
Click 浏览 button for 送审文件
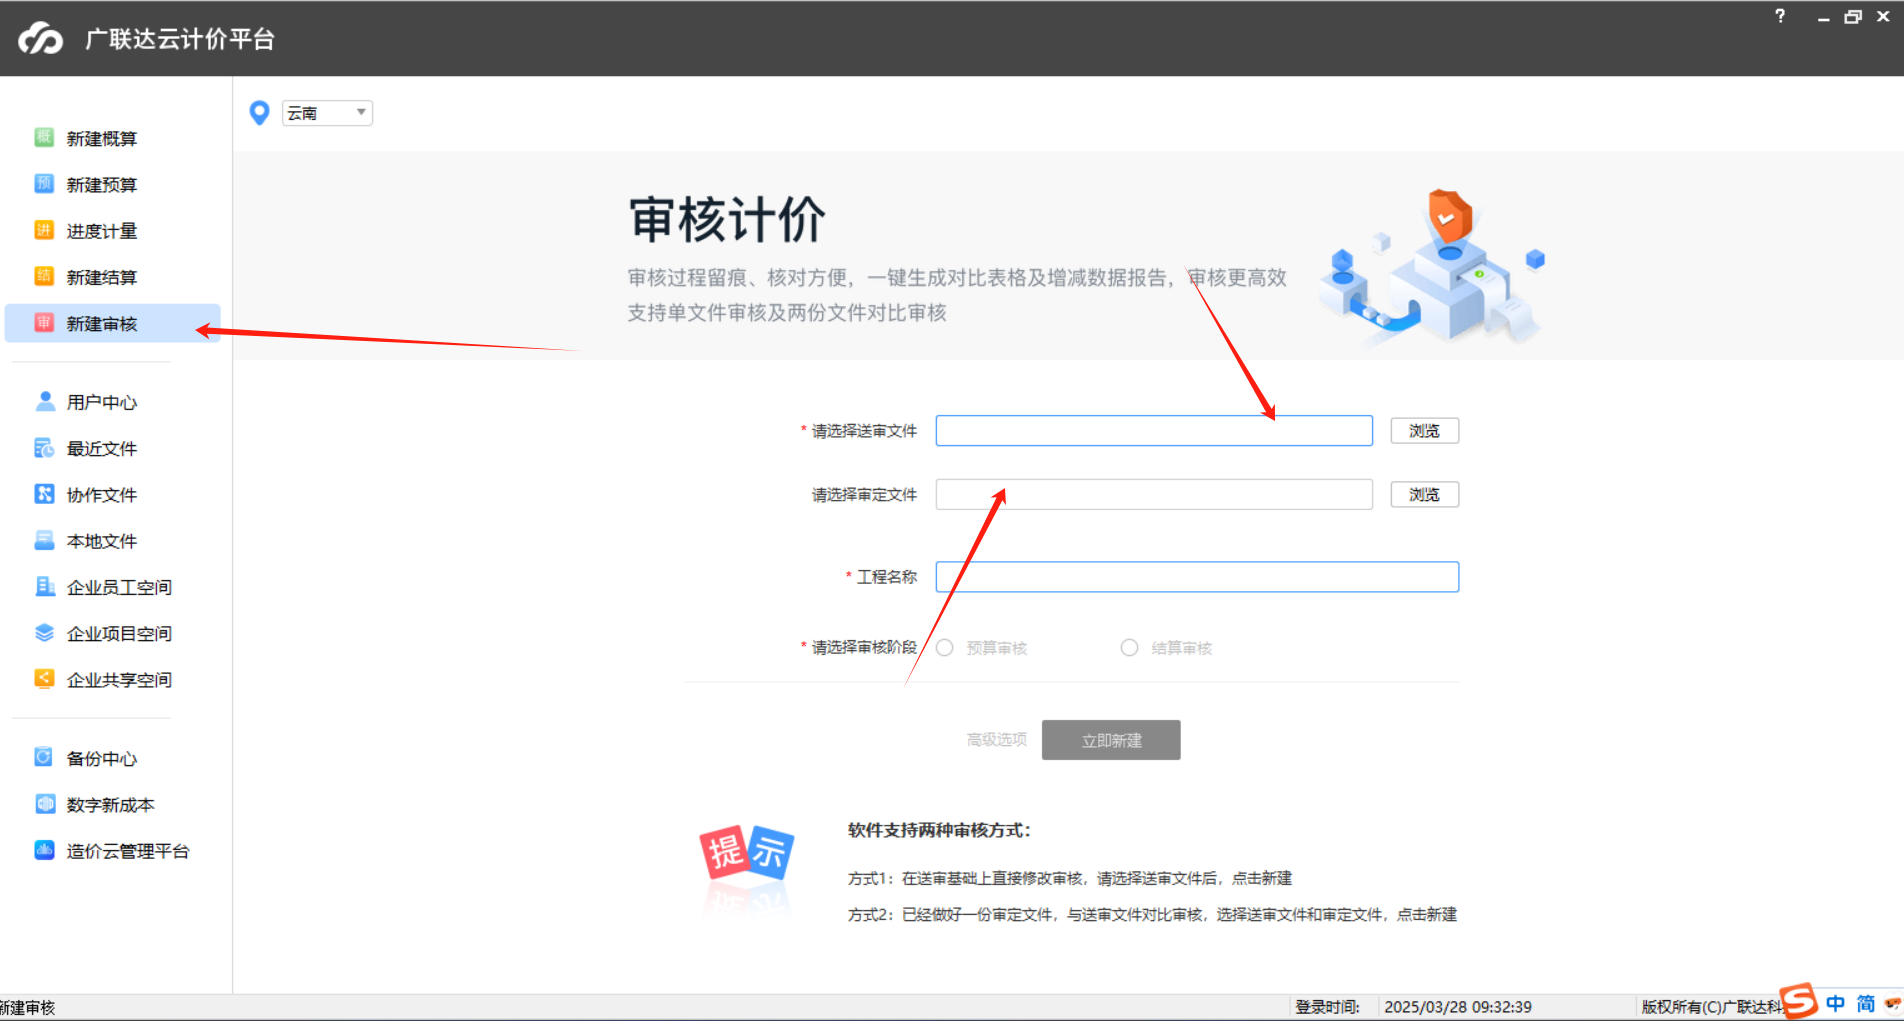pos(1424,430)
